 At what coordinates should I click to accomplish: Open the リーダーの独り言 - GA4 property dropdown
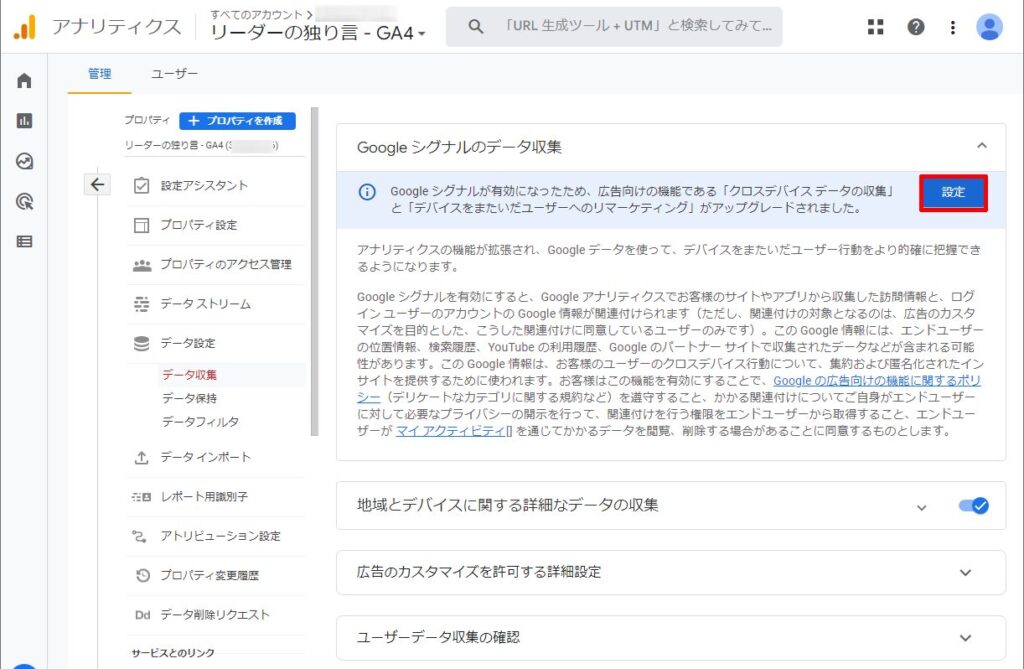(318, 33)
